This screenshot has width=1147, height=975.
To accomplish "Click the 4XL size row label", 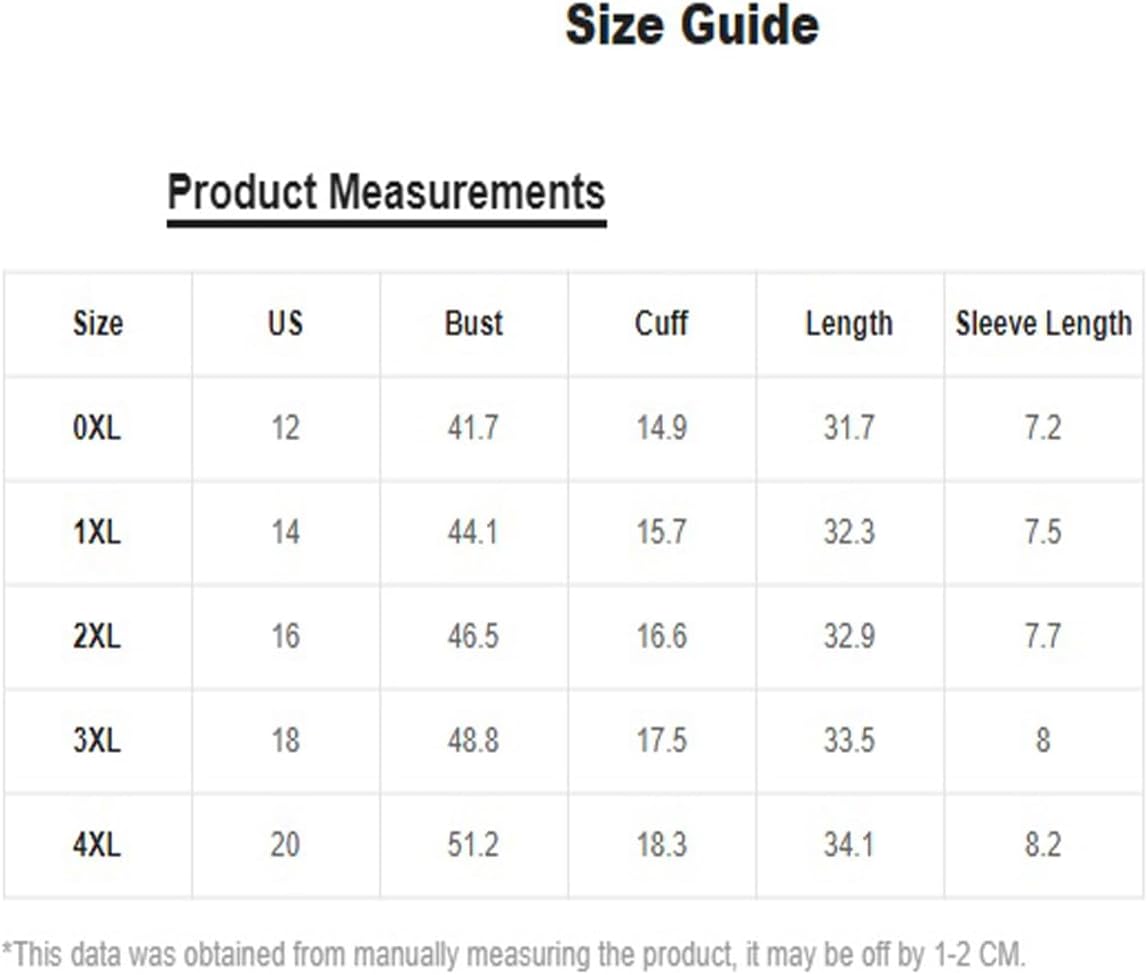I will [97, 845].
